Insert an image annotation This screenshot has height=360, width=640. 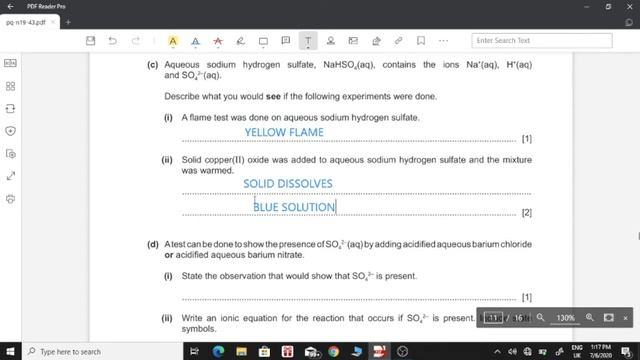353,41
